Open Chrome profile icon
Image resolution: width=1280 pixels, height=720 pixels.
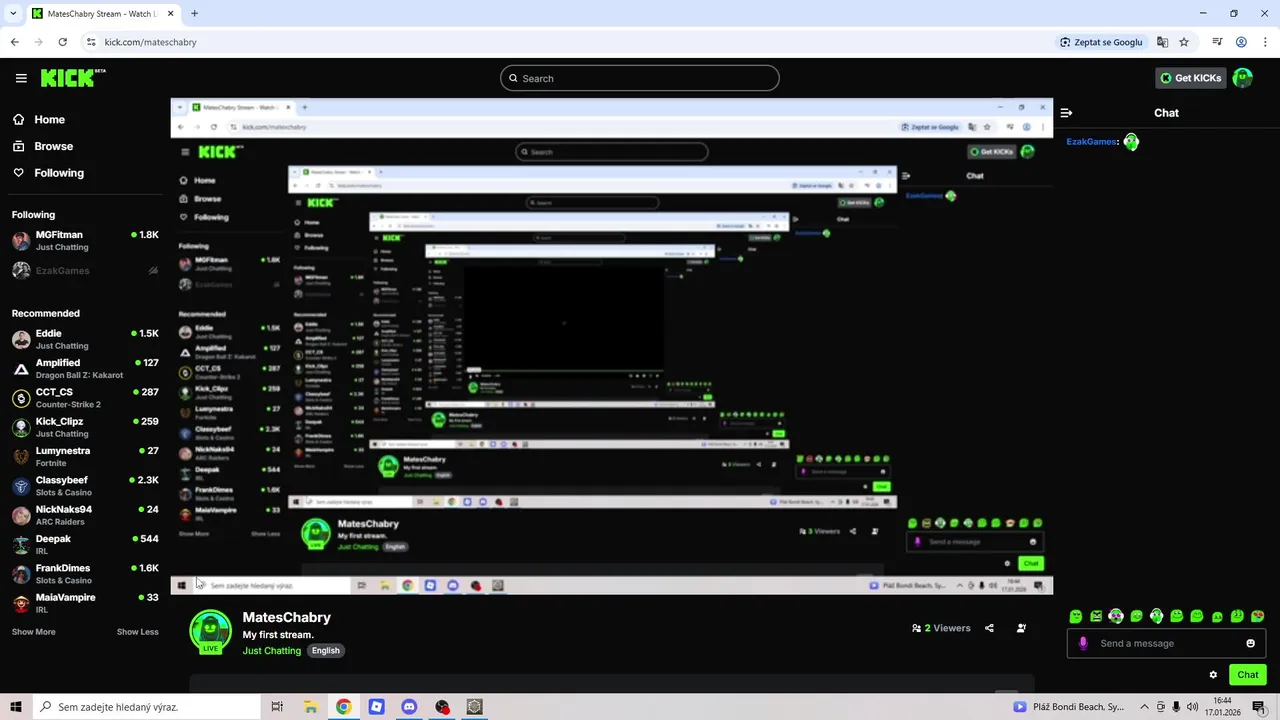coord(1241,42)
